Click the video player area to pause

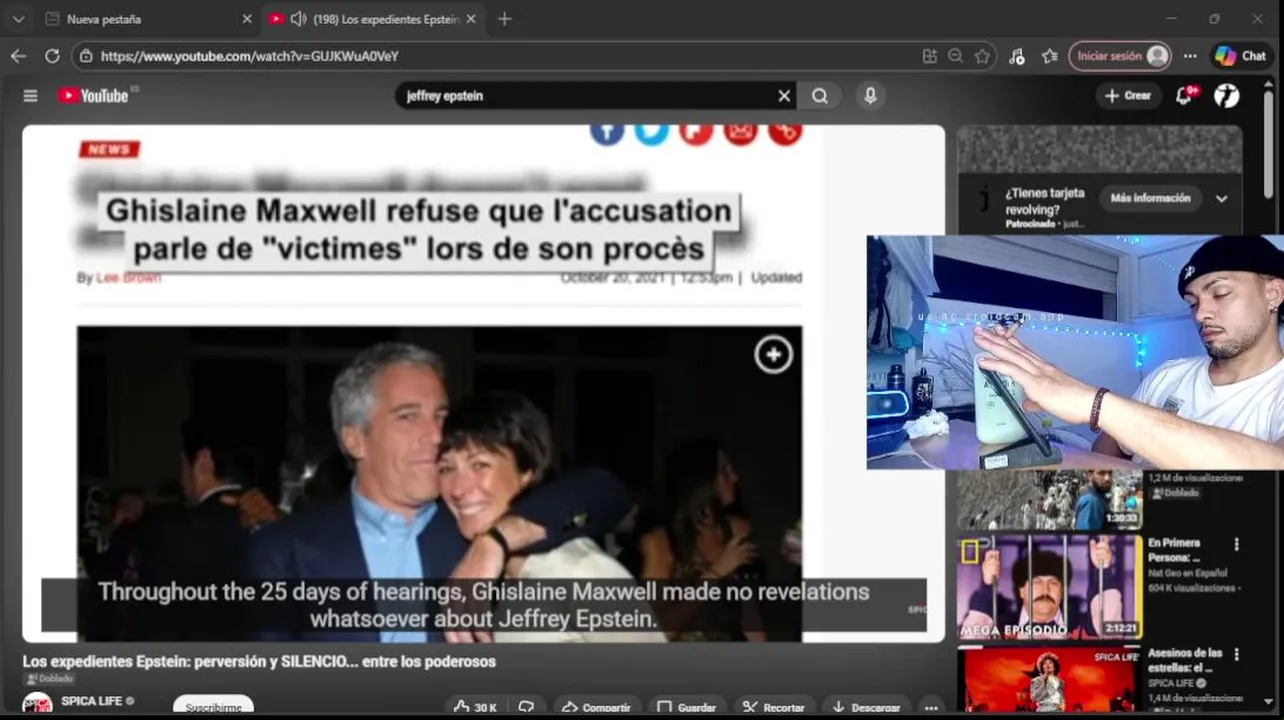click(483, 383)
